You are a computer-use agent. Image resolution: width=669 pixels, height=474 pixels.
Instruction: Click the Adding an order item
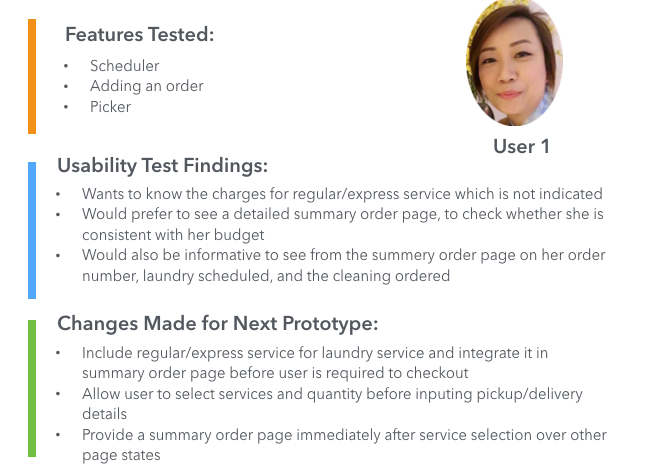(146, 86)
